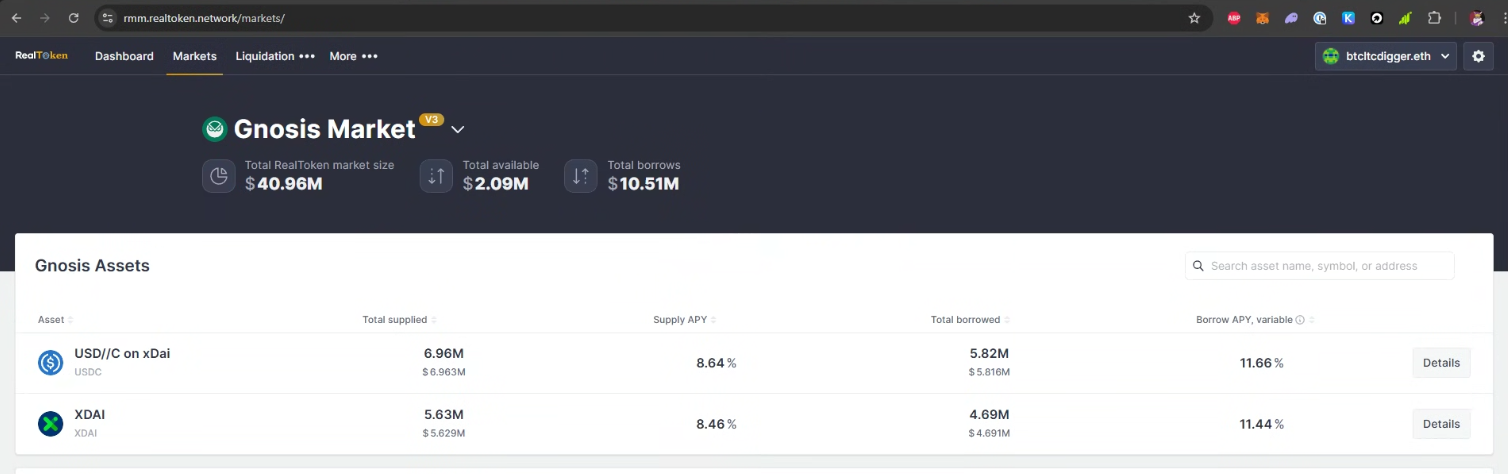
Task: Click the 6.96M total supplied value
Action: [443, 354]
